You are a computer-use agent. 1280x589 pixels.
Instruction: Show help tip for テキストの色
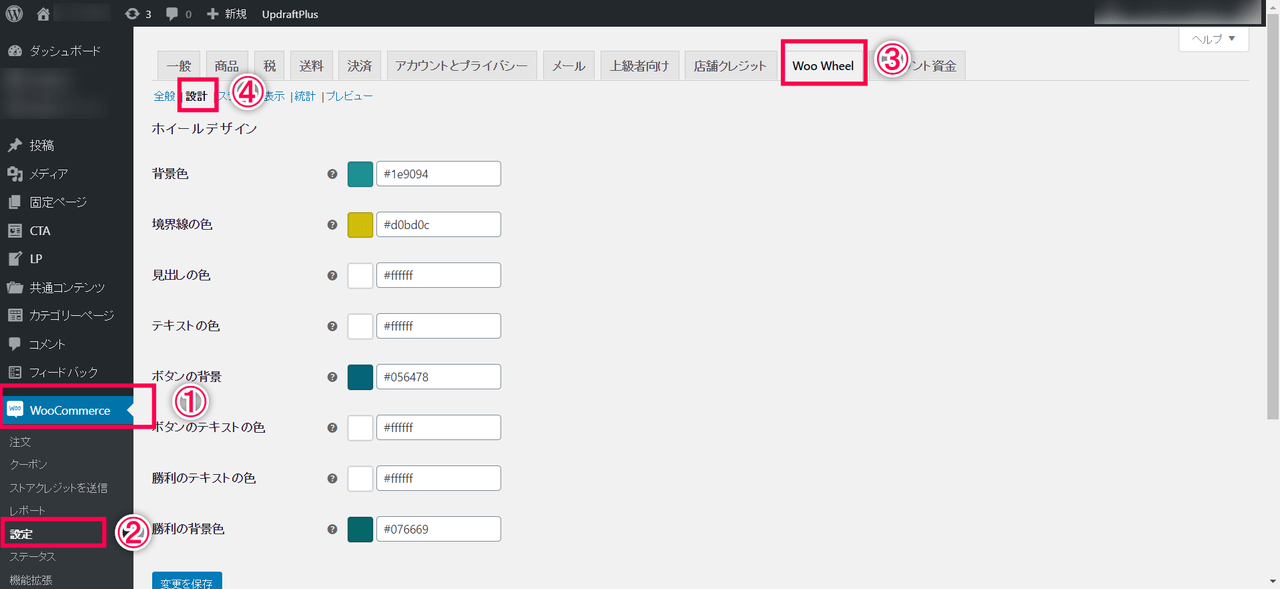[x=332, y=326]
